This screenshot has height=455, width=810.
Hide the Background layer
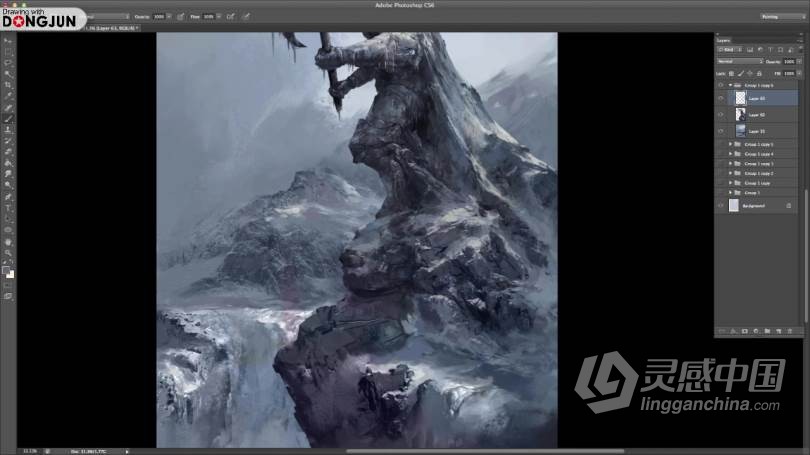pos(721,206)
